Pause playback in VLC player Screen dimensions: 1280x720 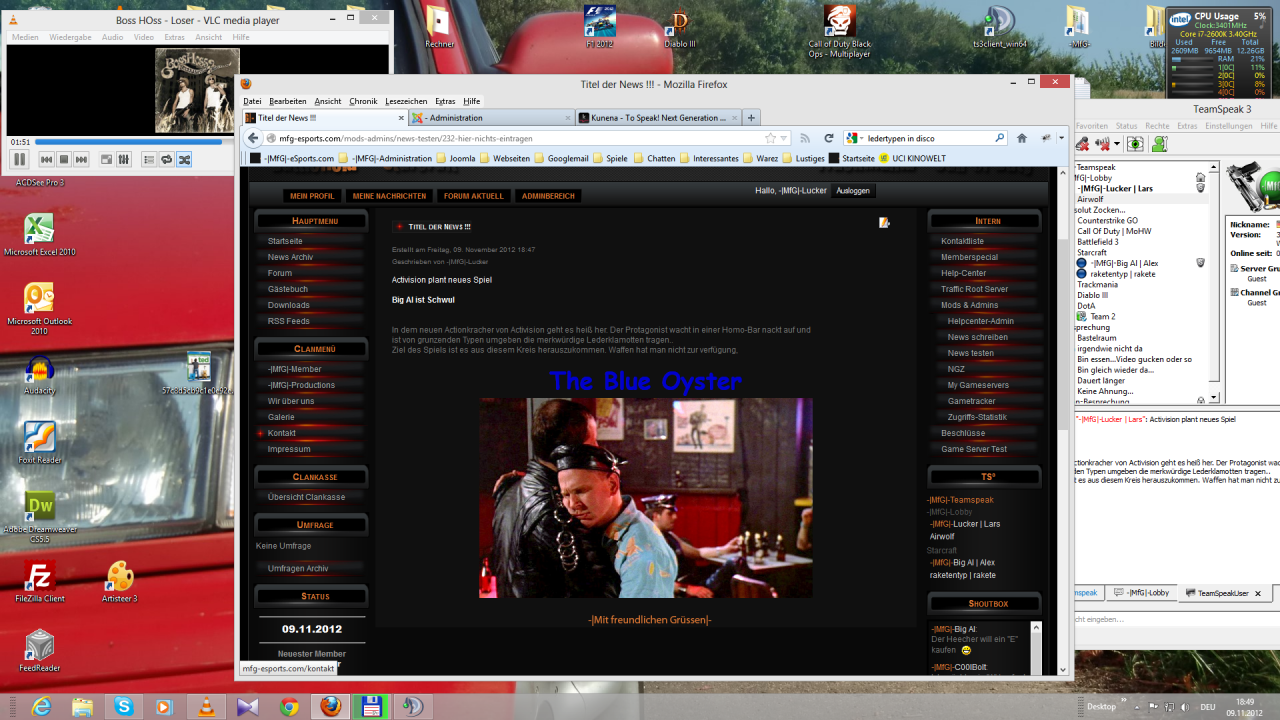19,159
